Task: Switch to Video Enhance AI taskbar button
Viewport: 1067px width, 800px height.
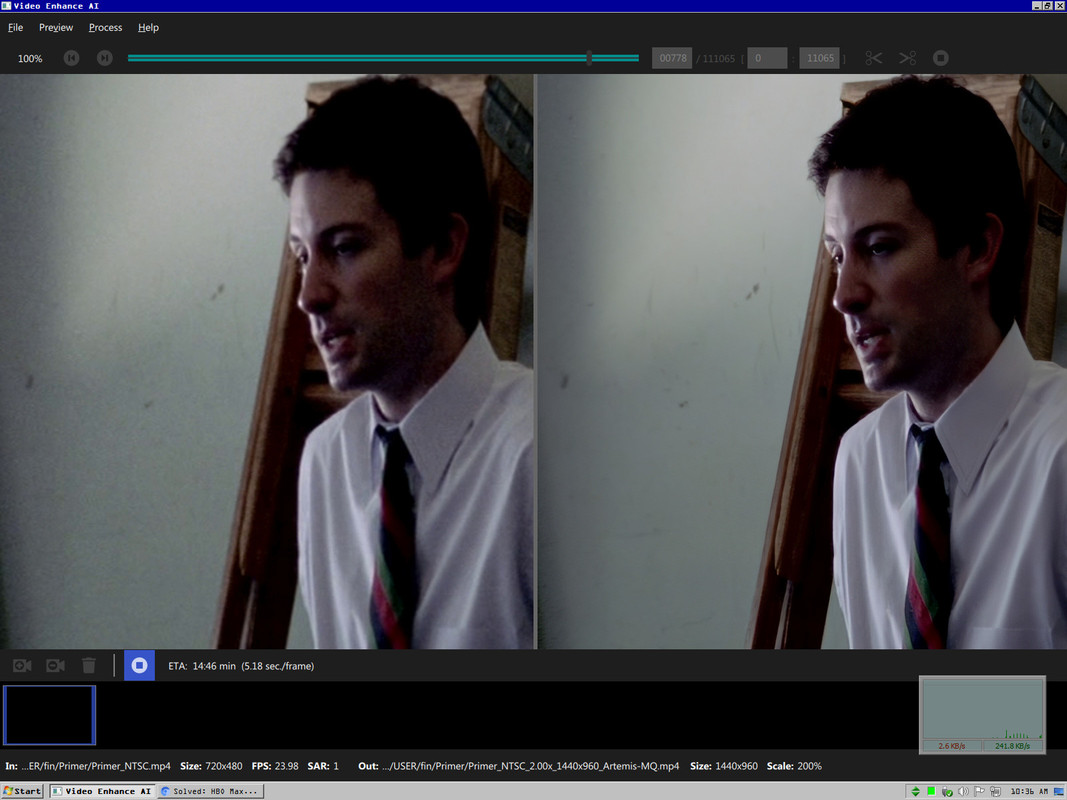Action: tap(101, 790)
